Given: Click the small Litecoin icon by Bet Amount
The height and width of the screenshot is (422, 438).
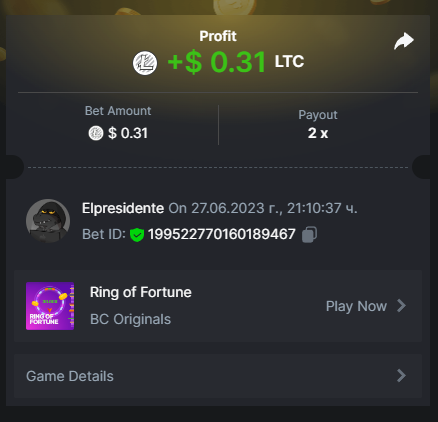Looking at the screenshot, I should click(96, 133).
